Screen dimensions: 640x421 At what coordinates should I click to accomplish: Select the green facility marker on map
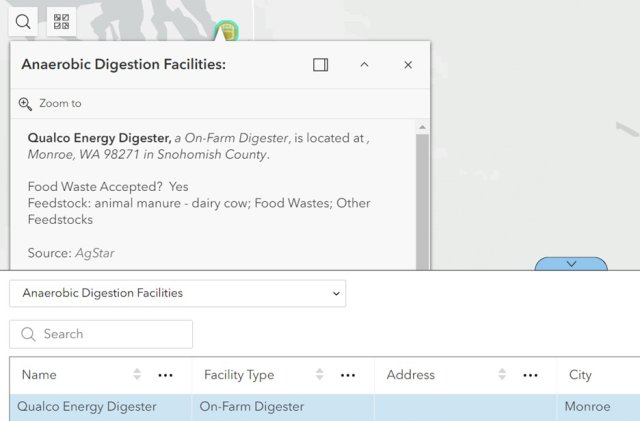(x=229, y=31)
